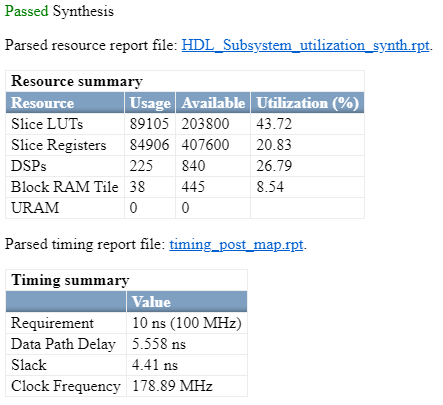
Task: Click the Slice LUTs available value 203800
Action: pos(205,124)
